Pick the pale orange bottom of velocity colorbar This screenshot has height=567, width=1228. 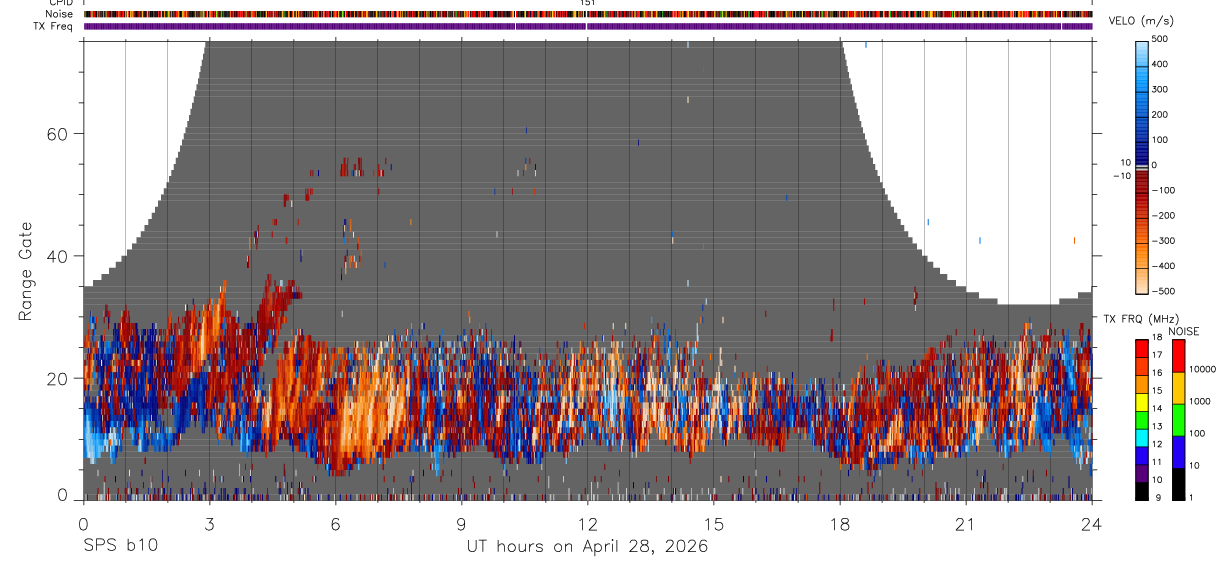tap(1142, 281)
